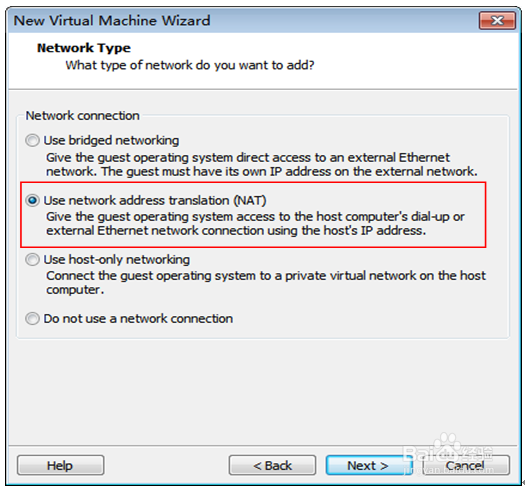Open Help for the wizard
Image resolution: width=525 pixels, height=489 pixels.
61,465
